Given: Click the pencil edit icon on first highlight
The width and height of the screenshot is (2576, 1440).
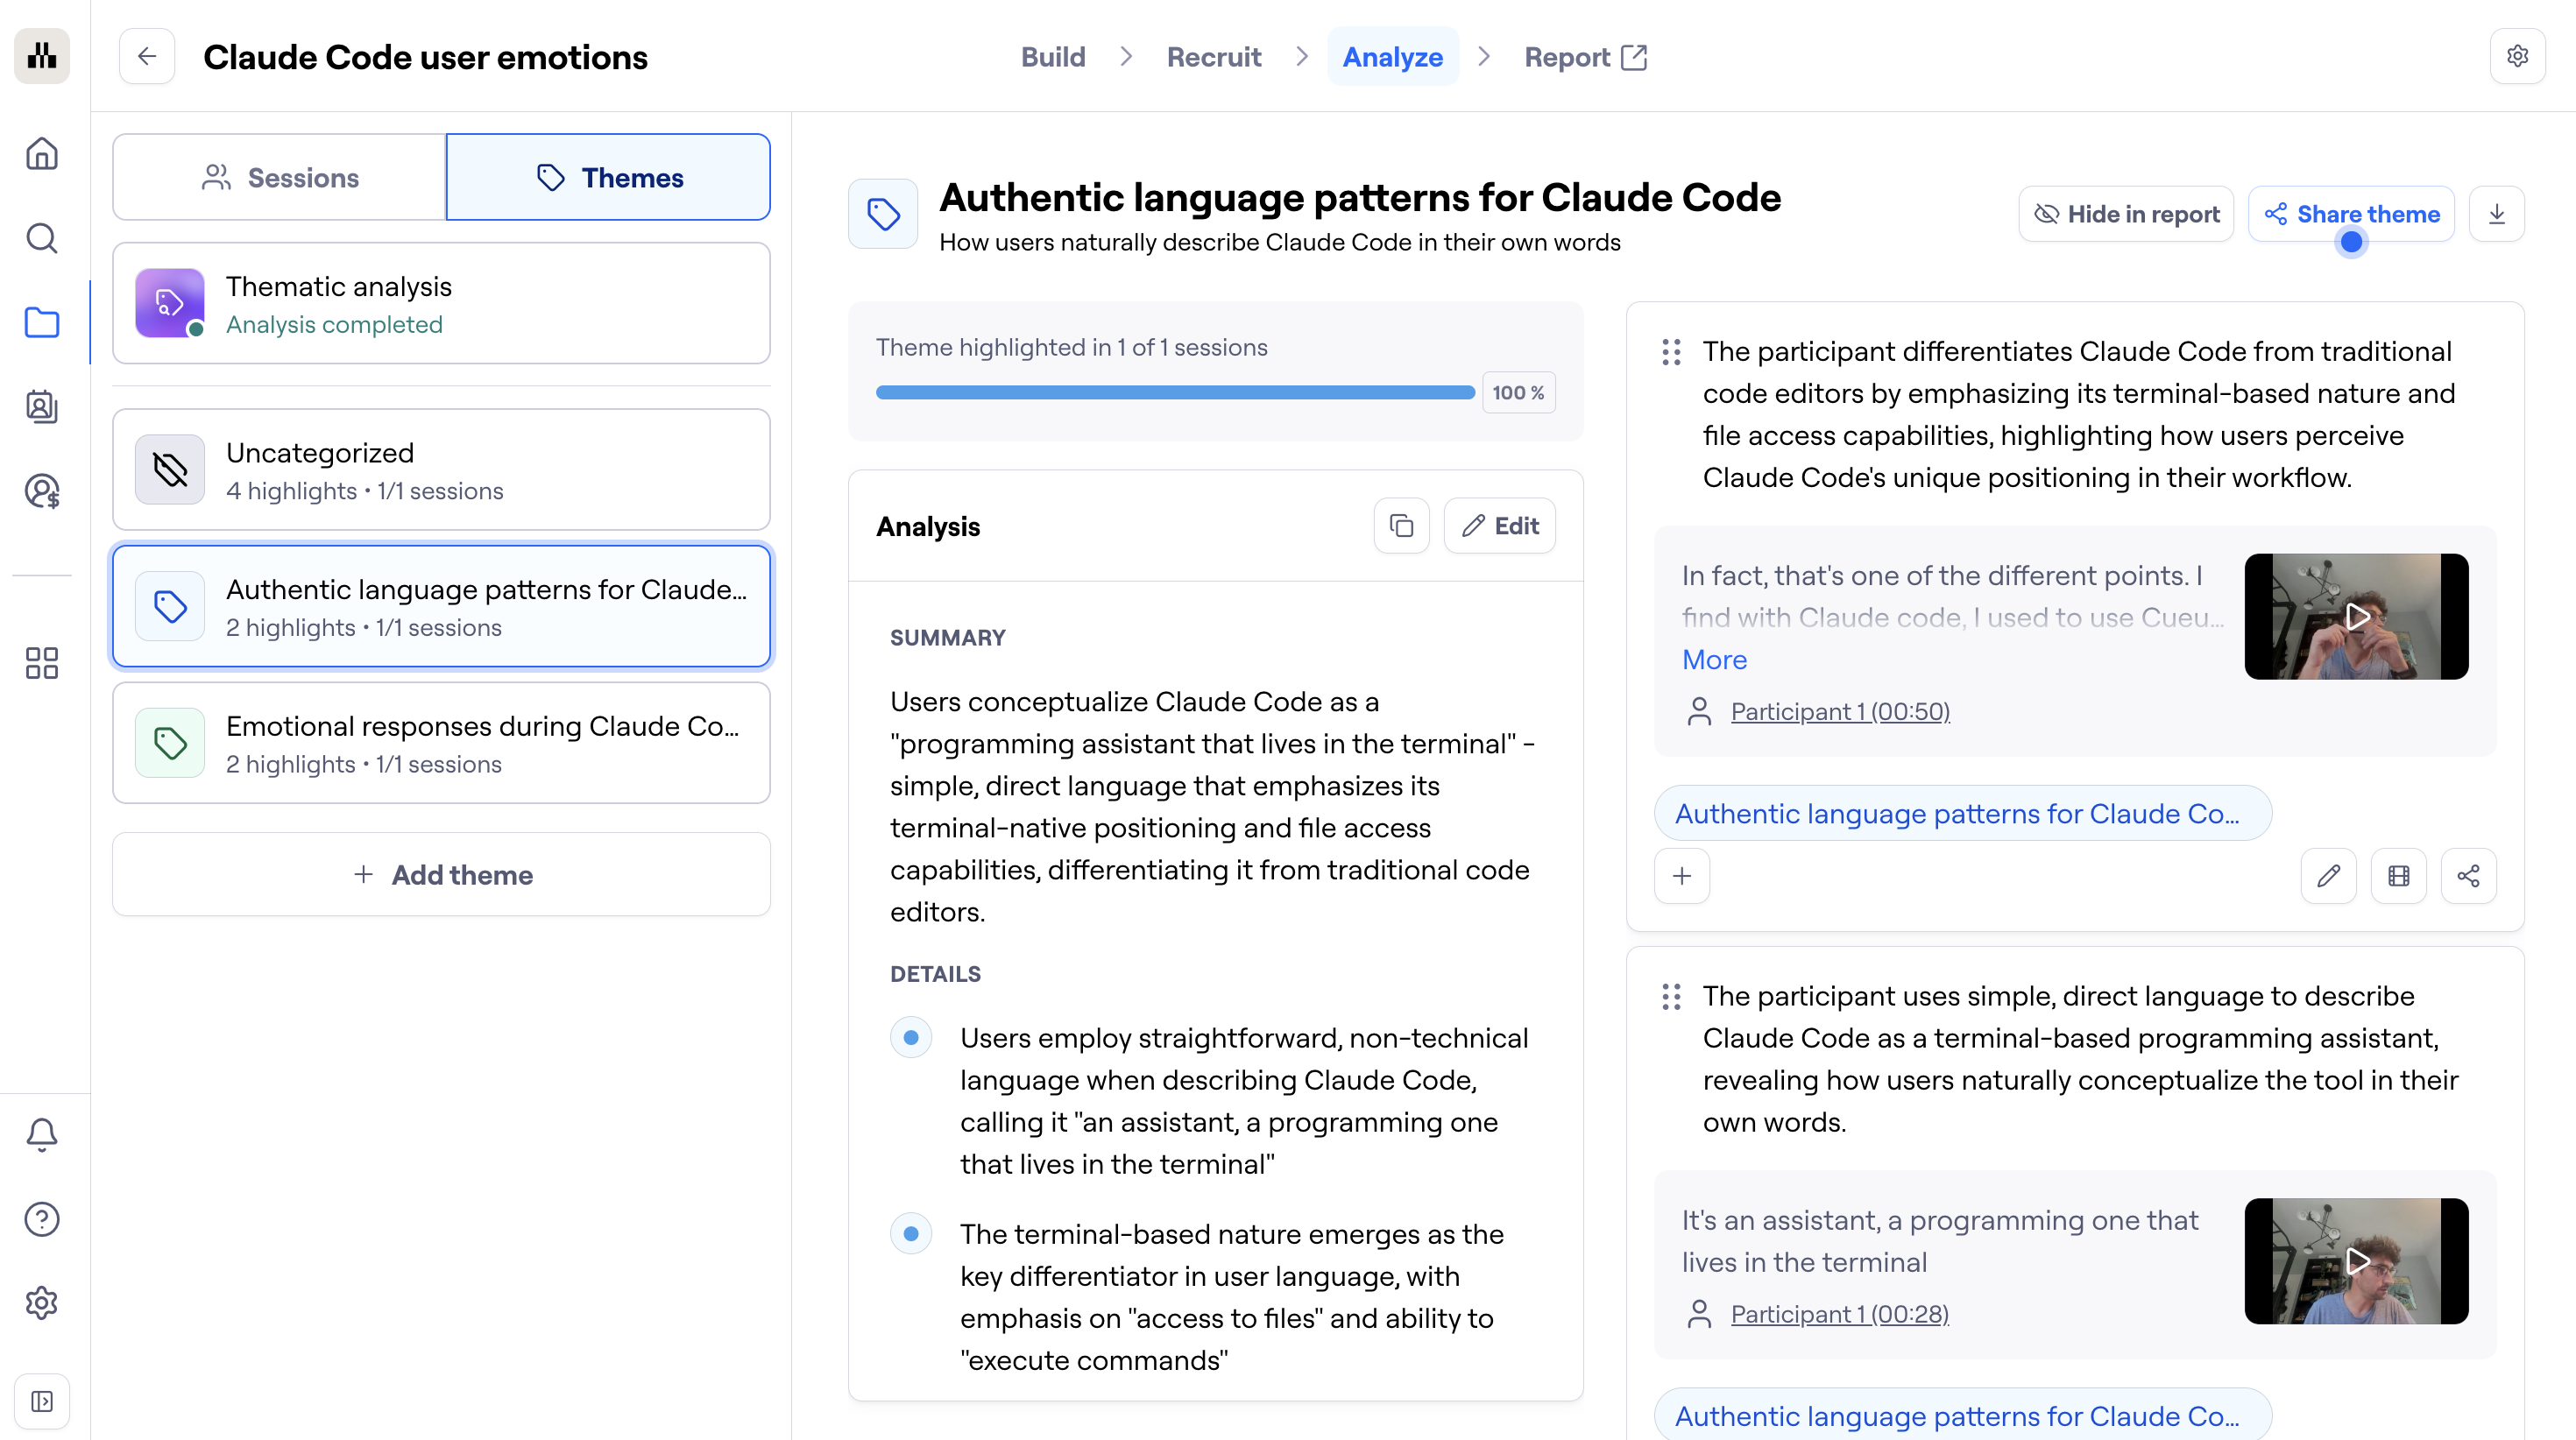Looking at the screenshot, I should pos(2328,876).
